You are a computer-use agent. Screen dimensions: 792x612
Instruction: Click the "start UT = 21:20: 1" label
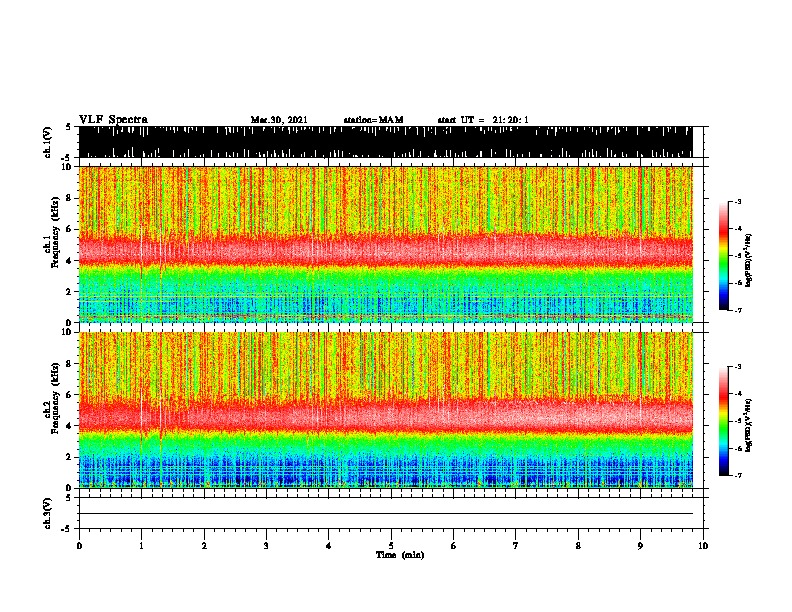(483, 120)
